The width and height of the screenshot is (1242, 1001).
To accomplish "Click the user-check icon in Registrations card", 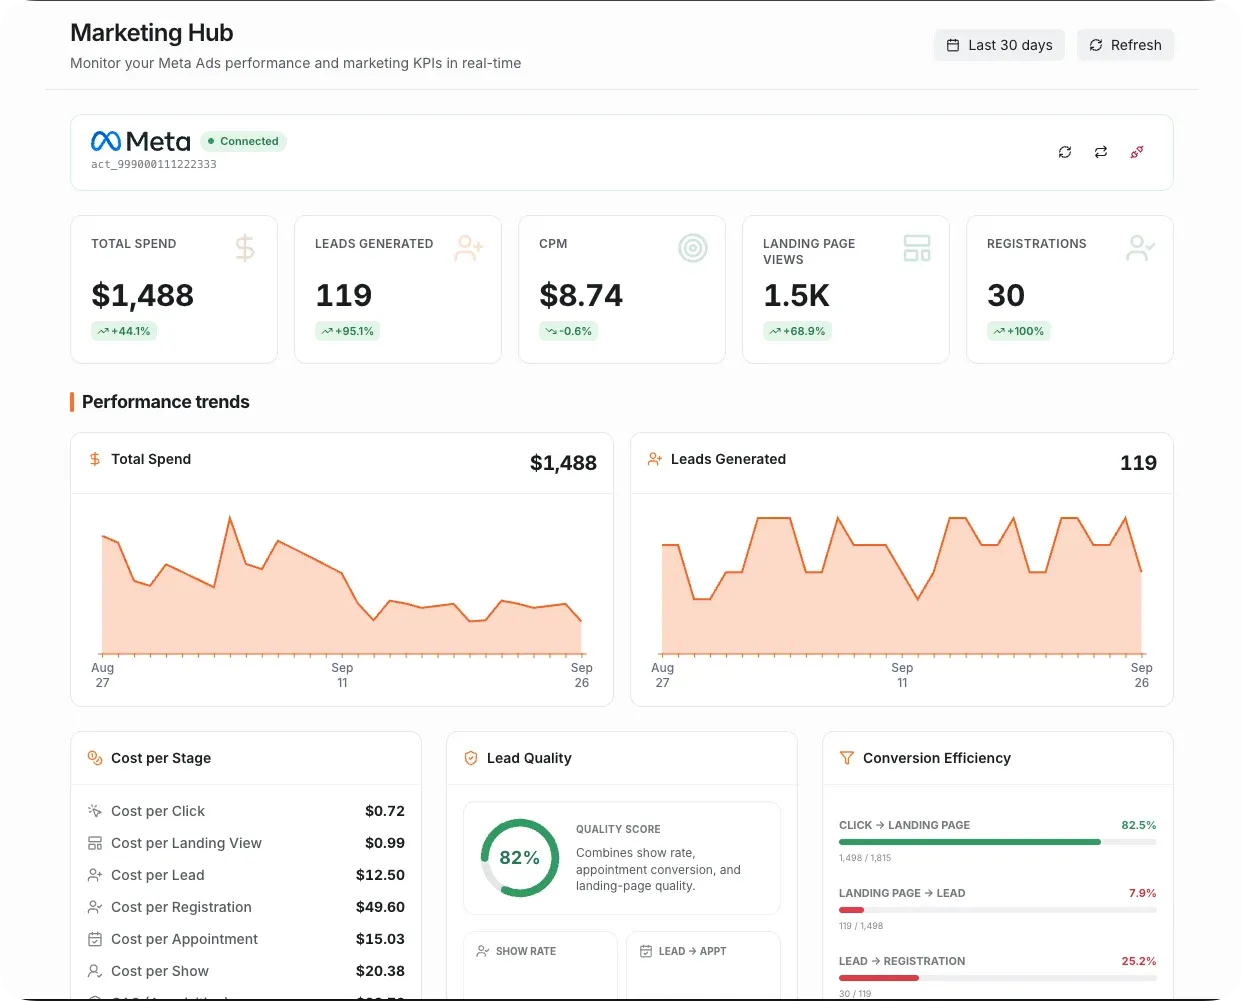I will [x=1141, y=248].
